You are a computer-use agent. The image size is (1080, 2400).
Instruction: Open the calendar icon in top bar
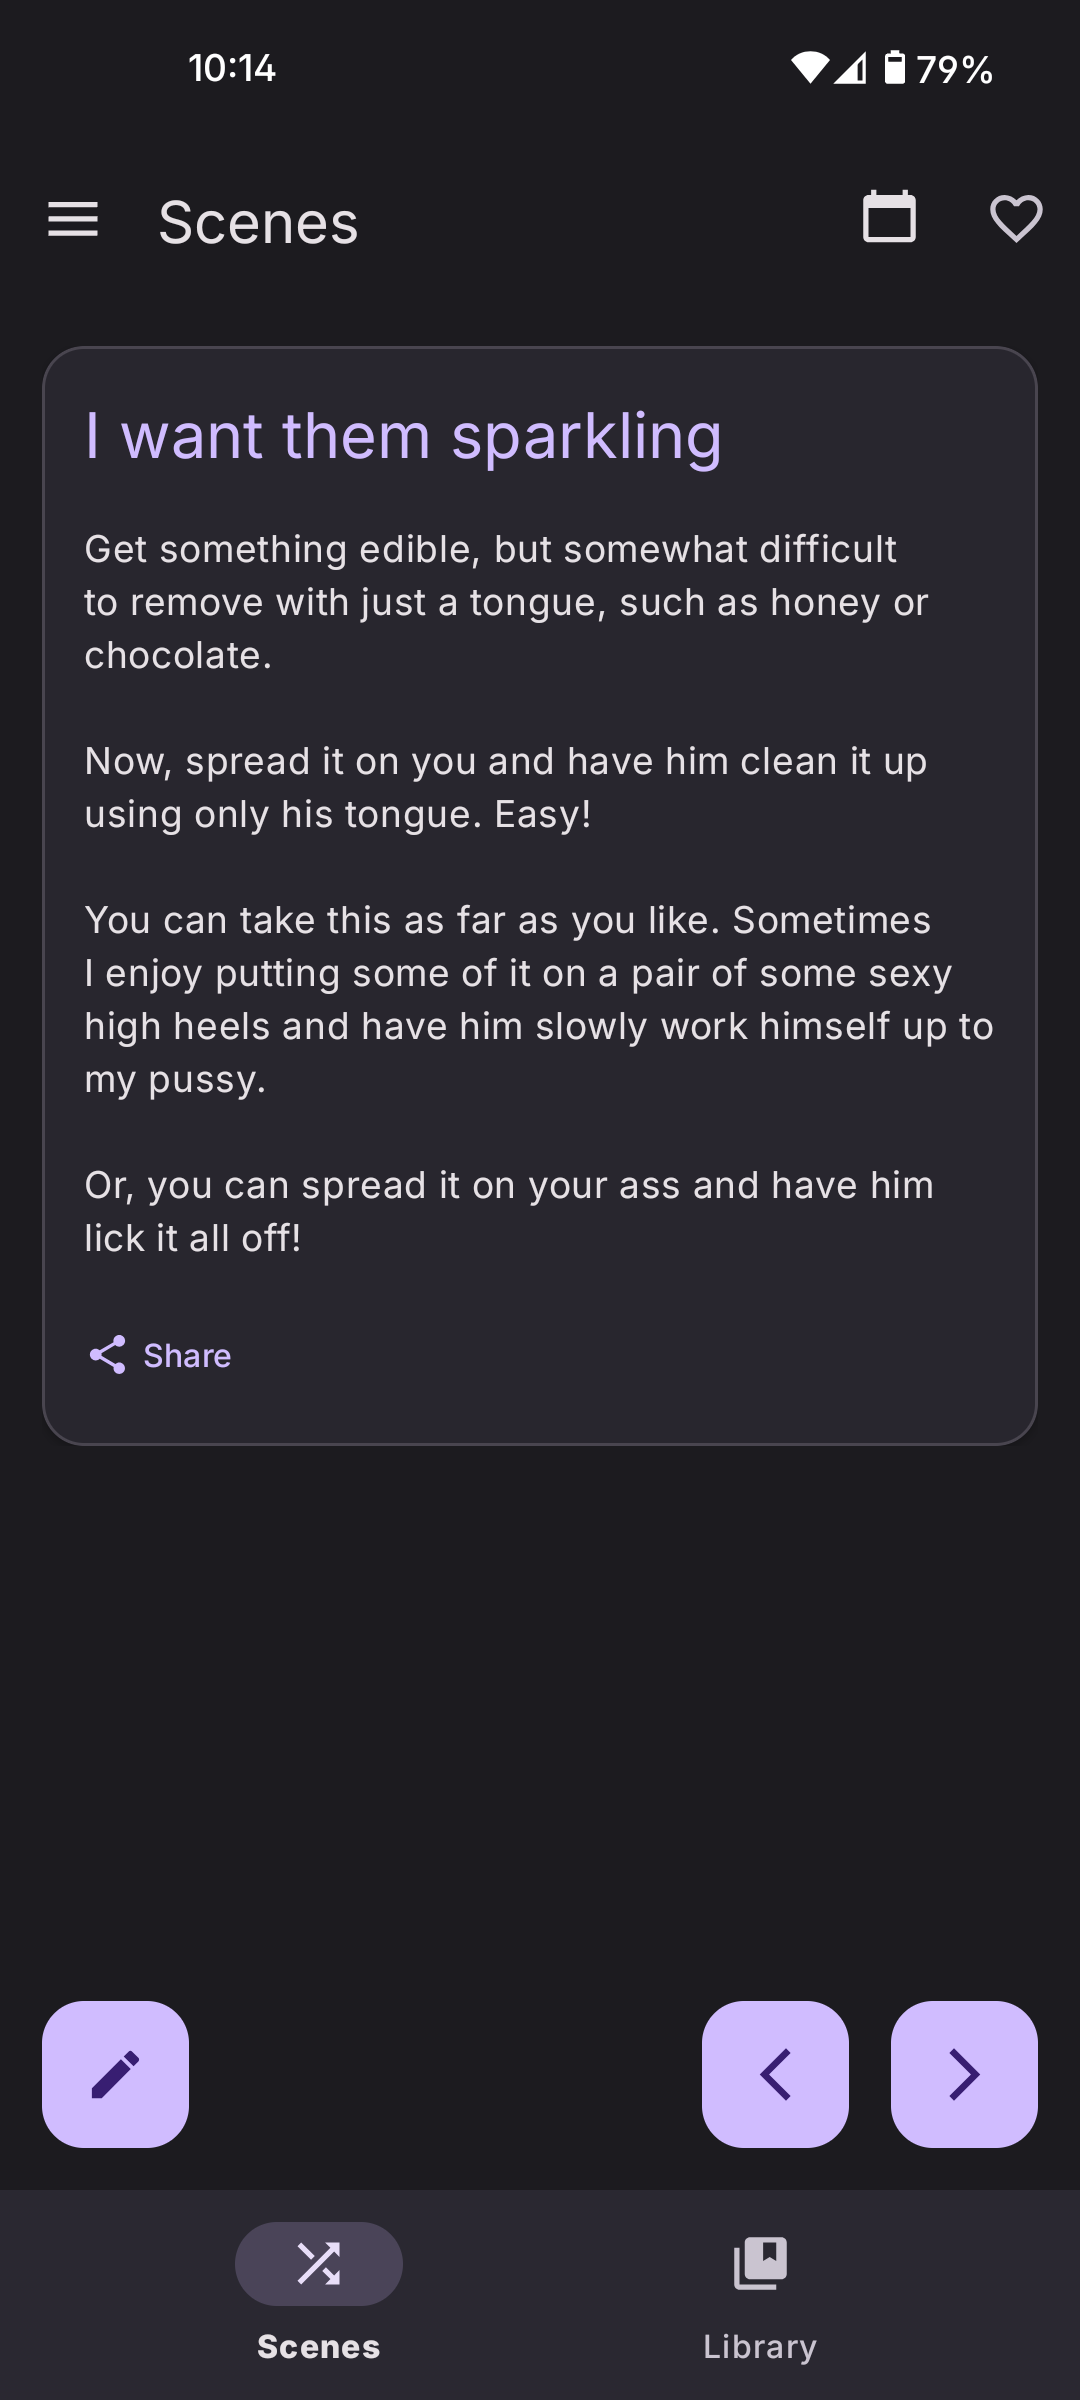pyautogui.click(x=889, y=218)
